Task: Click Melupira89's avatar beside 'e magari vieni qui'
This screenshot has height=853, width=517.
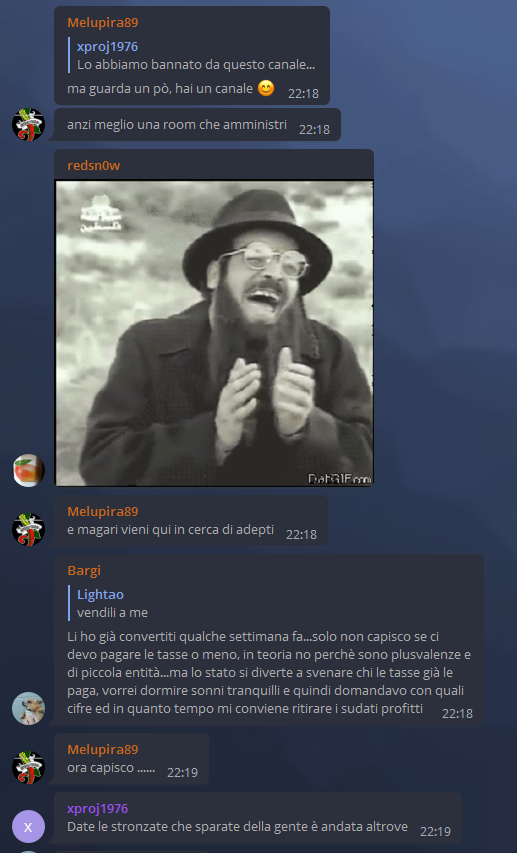Action: [x=28, y=529]
